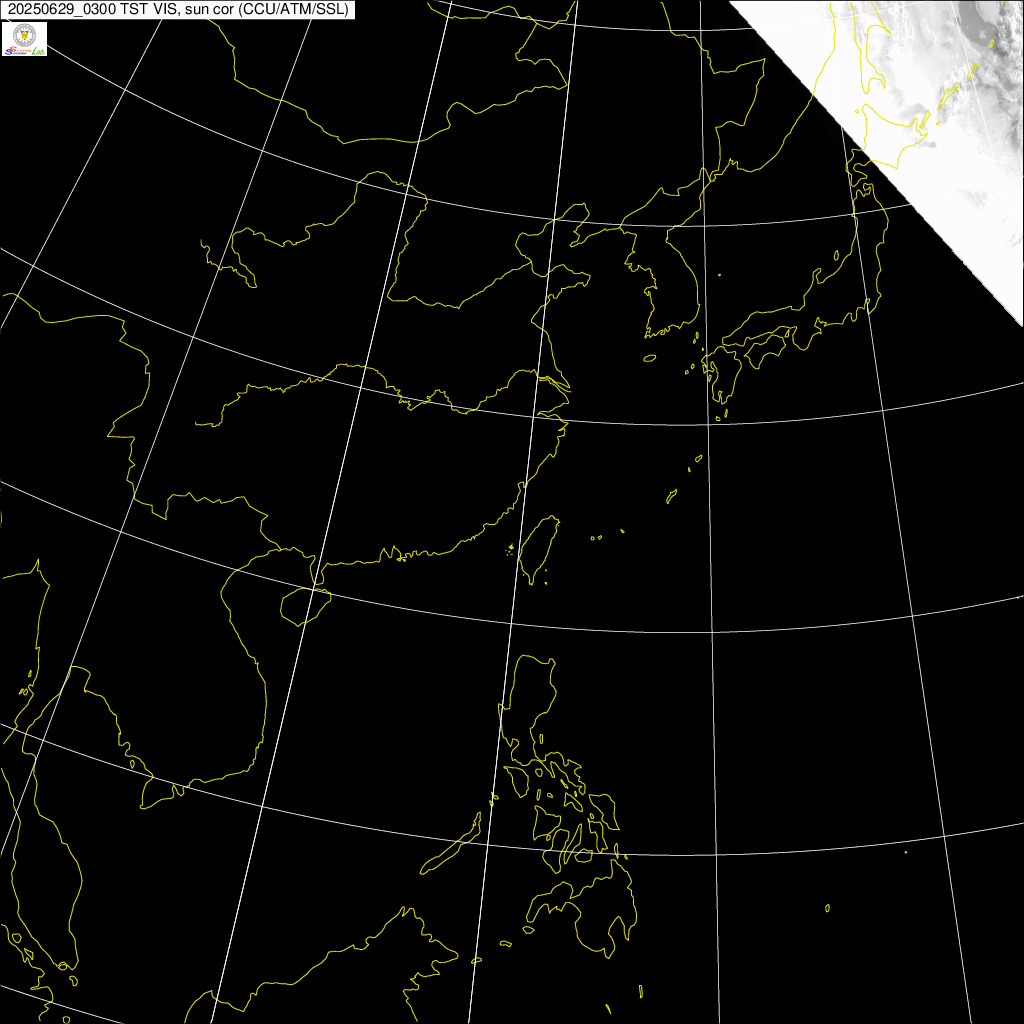Click the Taiwan island outline
This screenshot has width=1024, height=1024.
539,549
